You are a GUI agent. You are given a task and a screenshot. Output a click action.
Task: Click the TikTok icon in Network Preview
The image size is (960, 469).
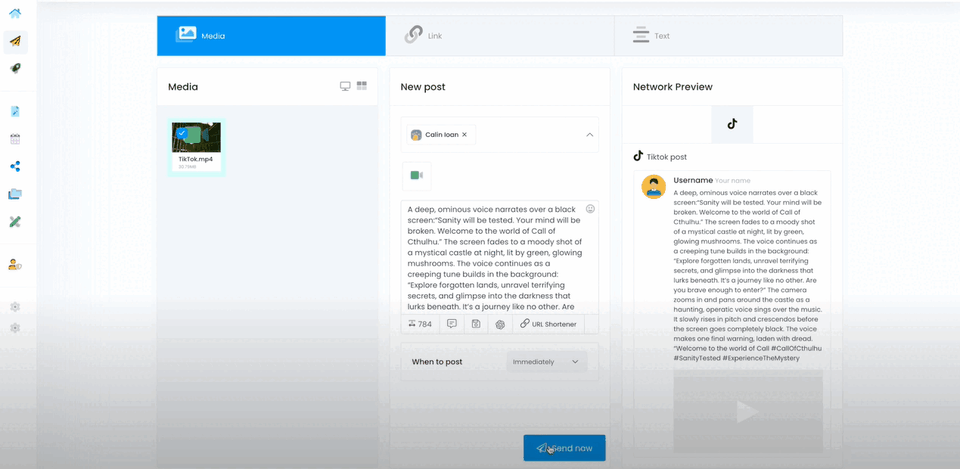click(x=732, y=125)
